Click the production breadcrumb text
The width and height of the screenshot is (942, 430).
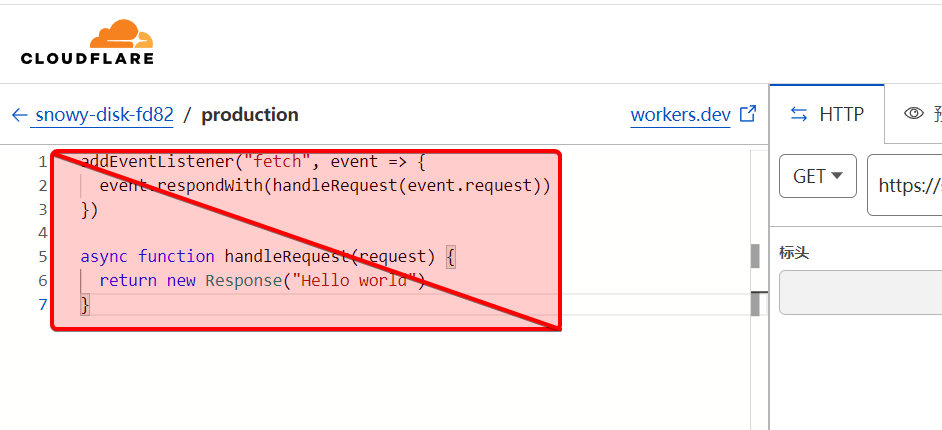coord(250,115)
